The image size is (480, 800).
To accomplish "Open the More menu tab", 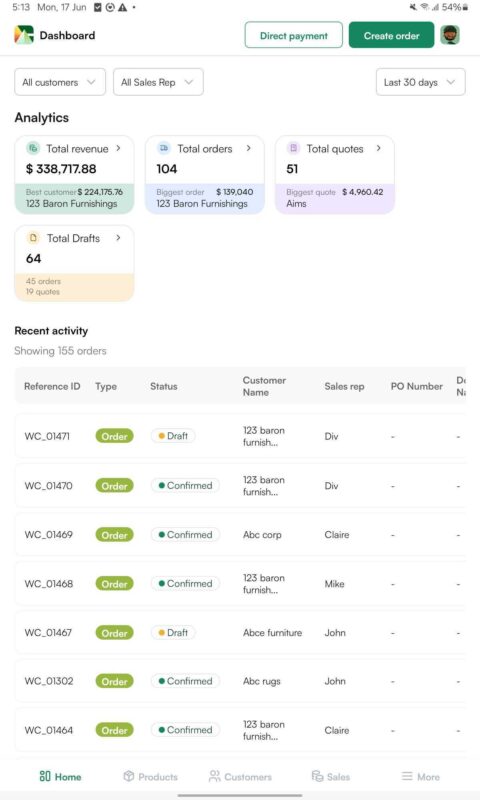I will [420, 777].
